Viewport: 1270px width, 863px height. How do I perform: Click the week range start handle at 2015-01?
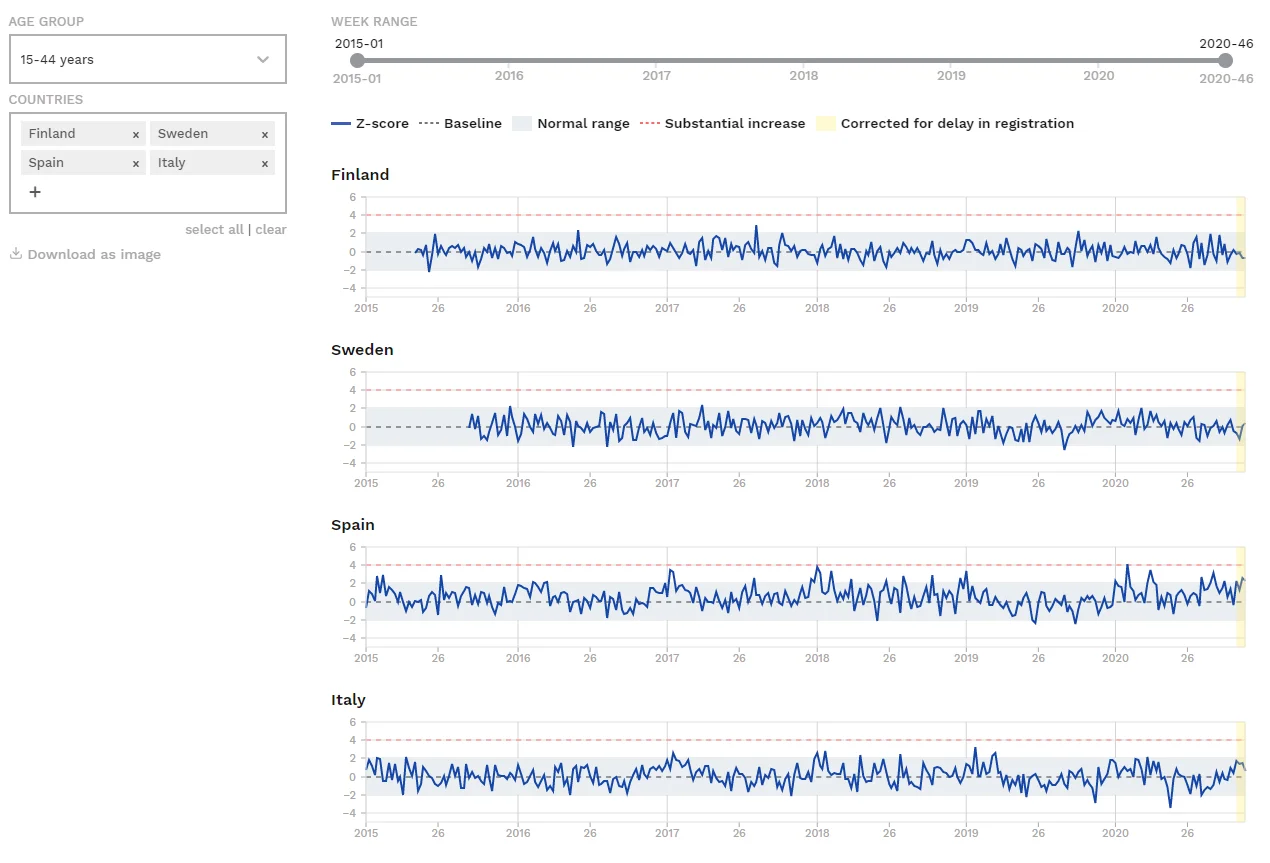(358, 61)
